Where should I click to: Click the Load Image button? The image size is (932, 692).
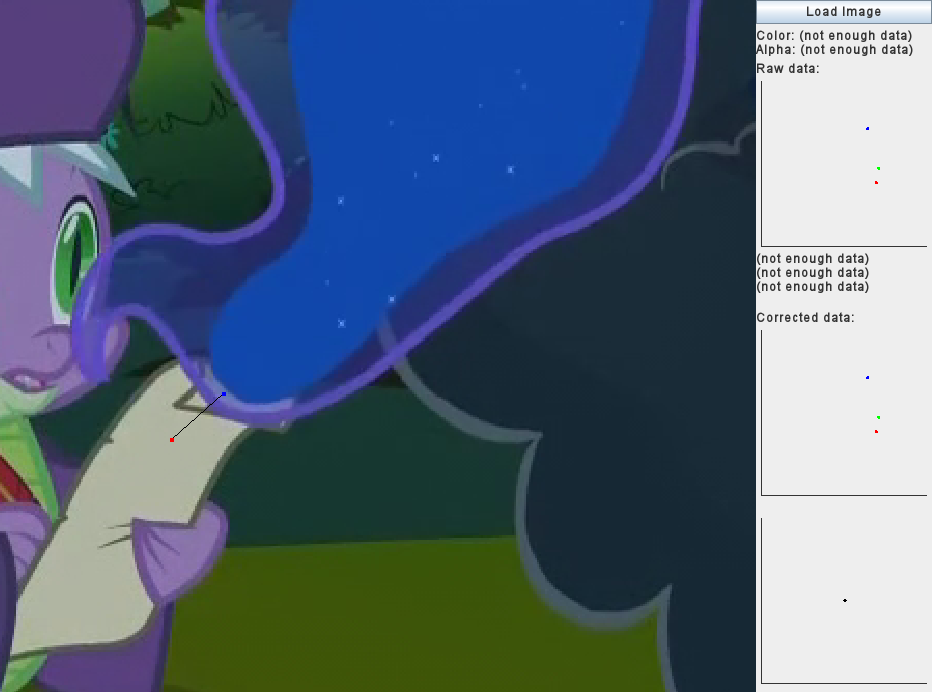(x=843, y=11)
